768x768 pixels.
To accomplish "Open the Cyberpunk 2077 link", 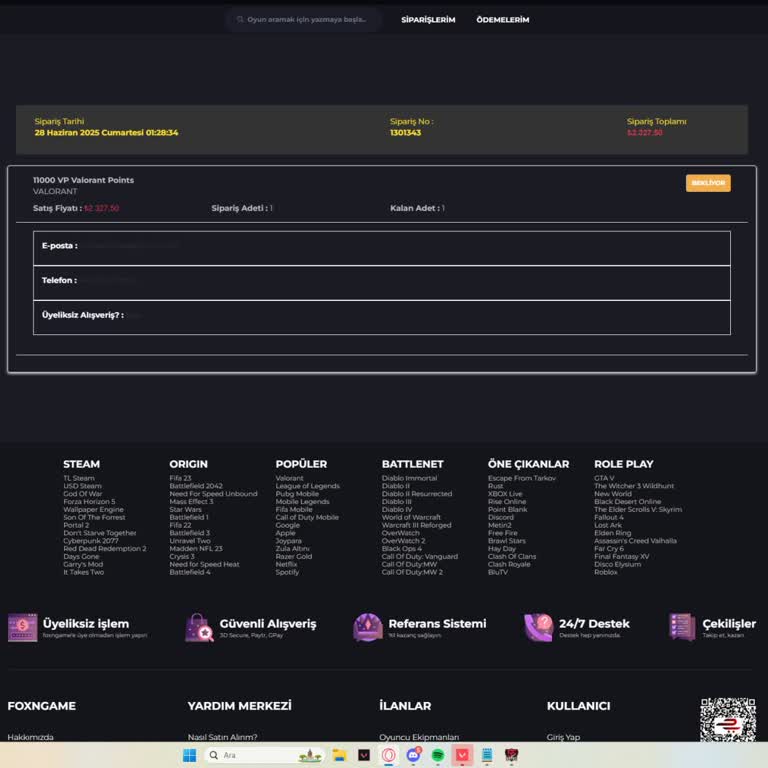I will click(x=91, y=541).
